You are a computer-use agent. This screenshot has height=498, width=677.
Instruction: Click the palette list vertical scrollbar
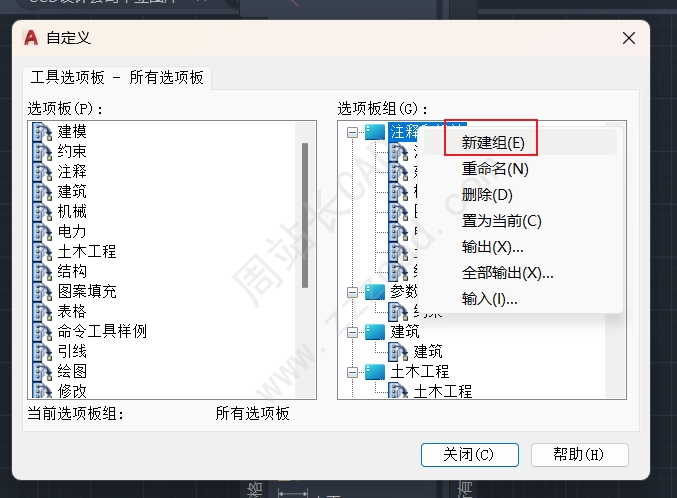pos(305,215)
